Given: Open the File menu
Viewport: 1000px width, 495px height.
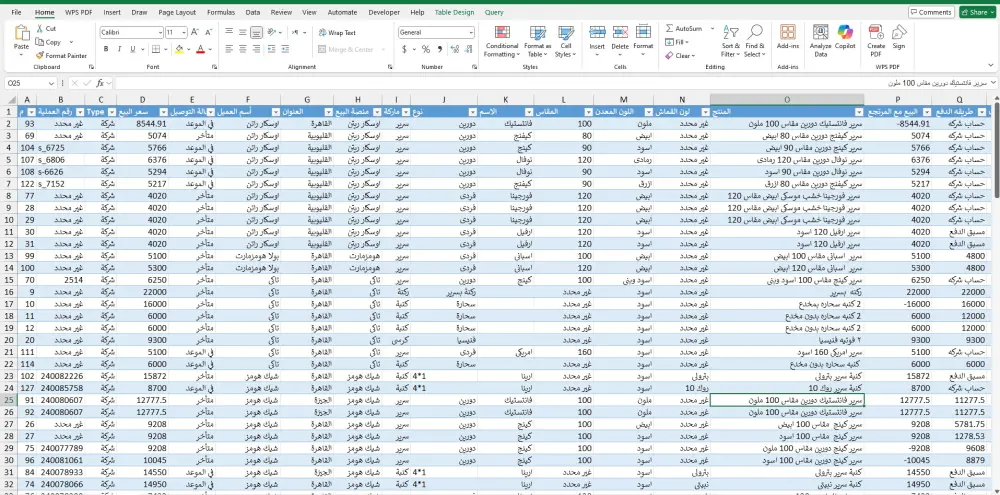Looking at the screenshot, I should pos(16,12).
